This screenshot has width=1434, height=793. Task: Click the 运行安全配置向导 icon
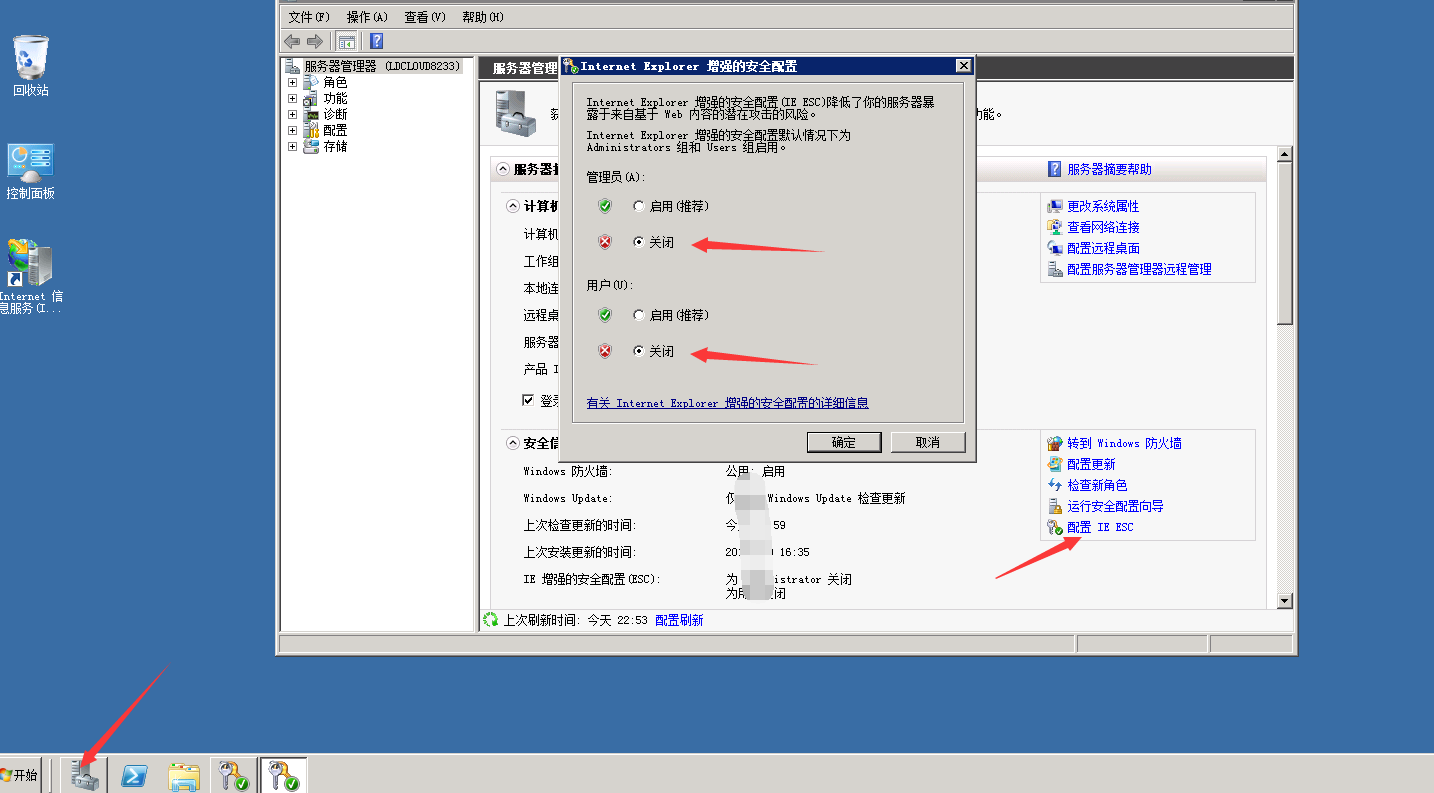[1054, 506]
